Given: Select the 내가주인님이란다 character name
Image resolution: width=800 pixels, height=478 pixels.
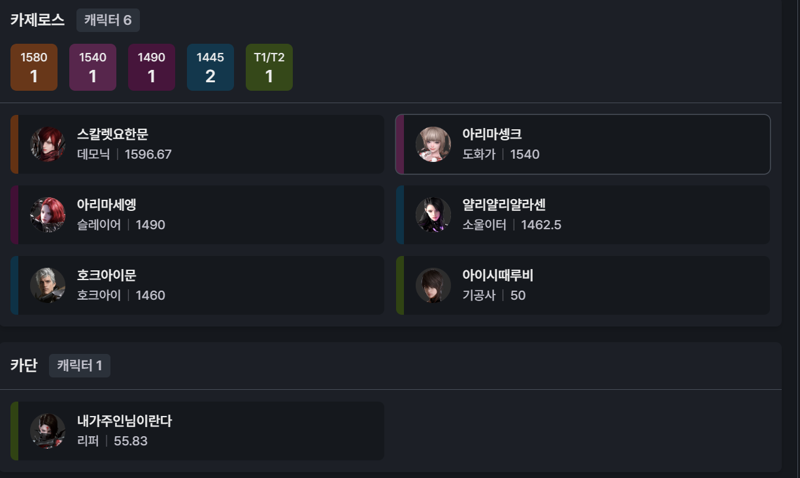Looking at the screenshot, I should tap(124, 421).
